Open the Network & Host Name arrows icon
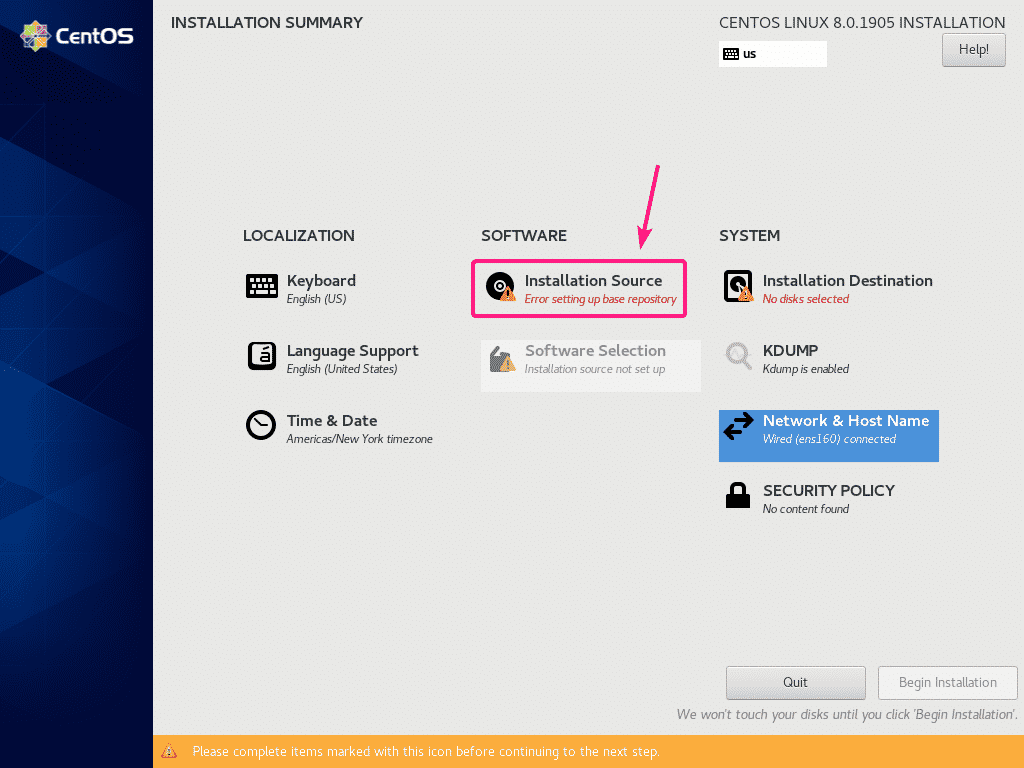The height and width of the screenshot is (768, 1024). (738, 427)
